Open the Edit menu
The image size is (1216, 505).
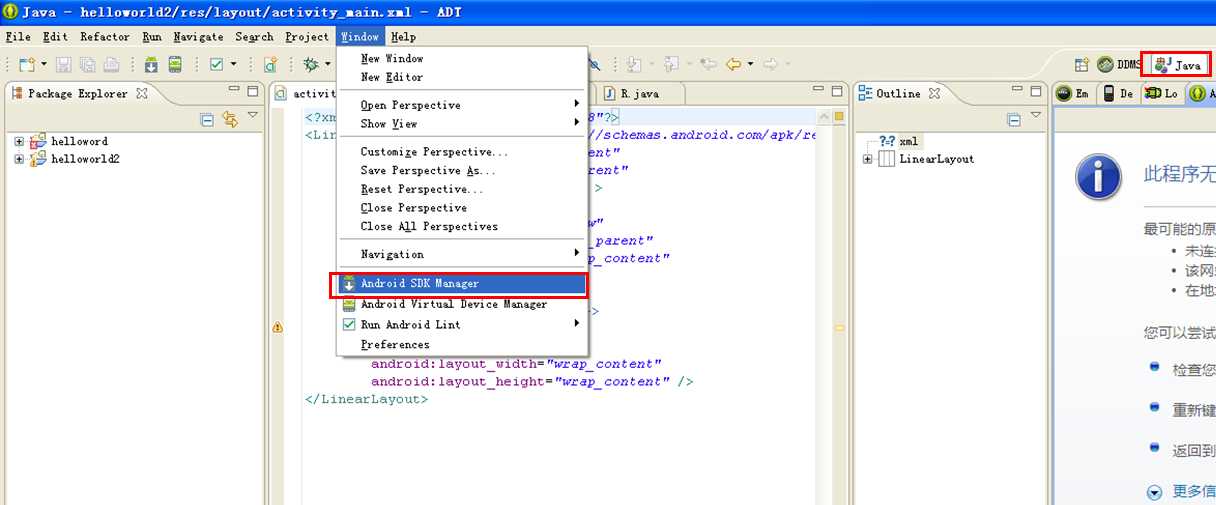(x=55, y=37)
